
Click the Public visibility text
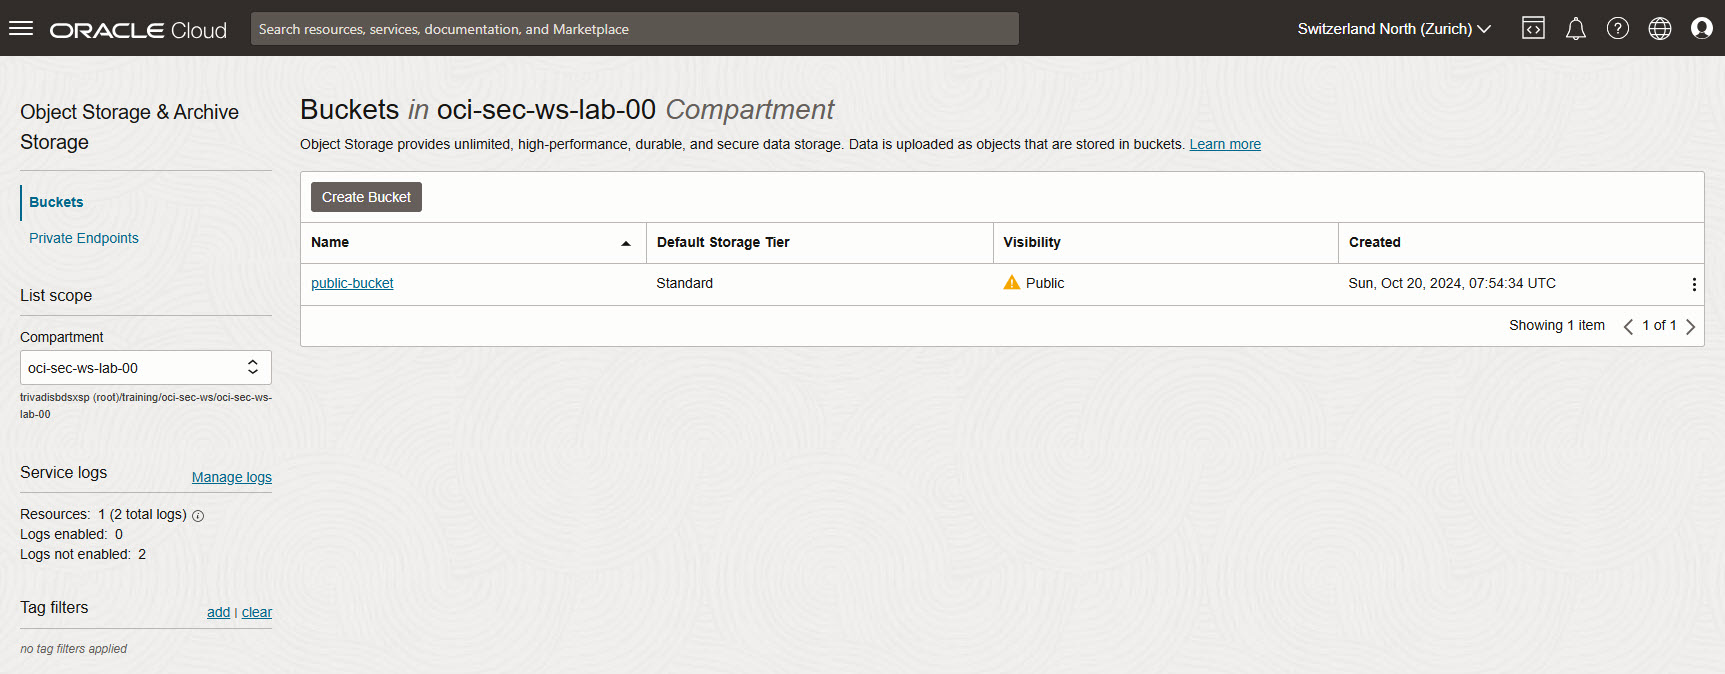1045,283
